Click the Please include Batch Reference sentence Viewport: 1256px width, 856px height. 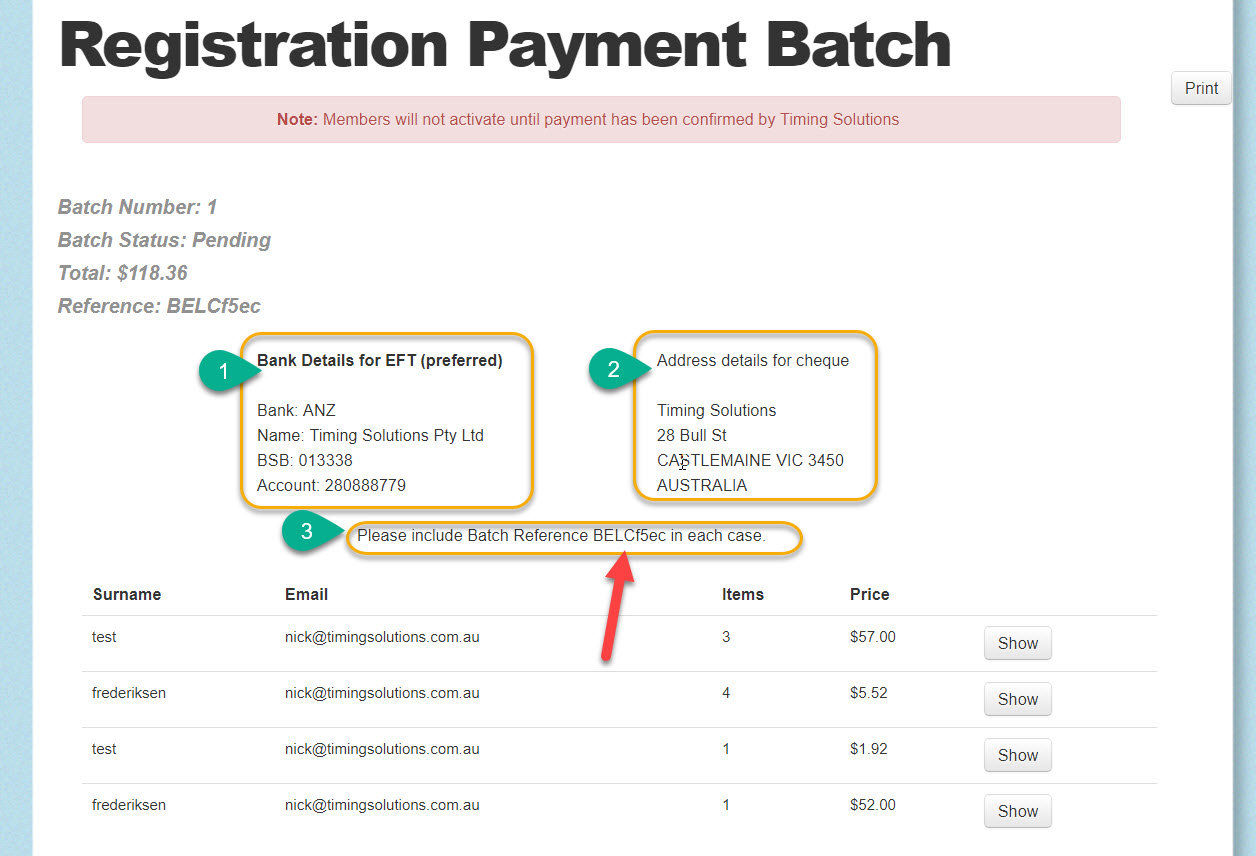561,535
